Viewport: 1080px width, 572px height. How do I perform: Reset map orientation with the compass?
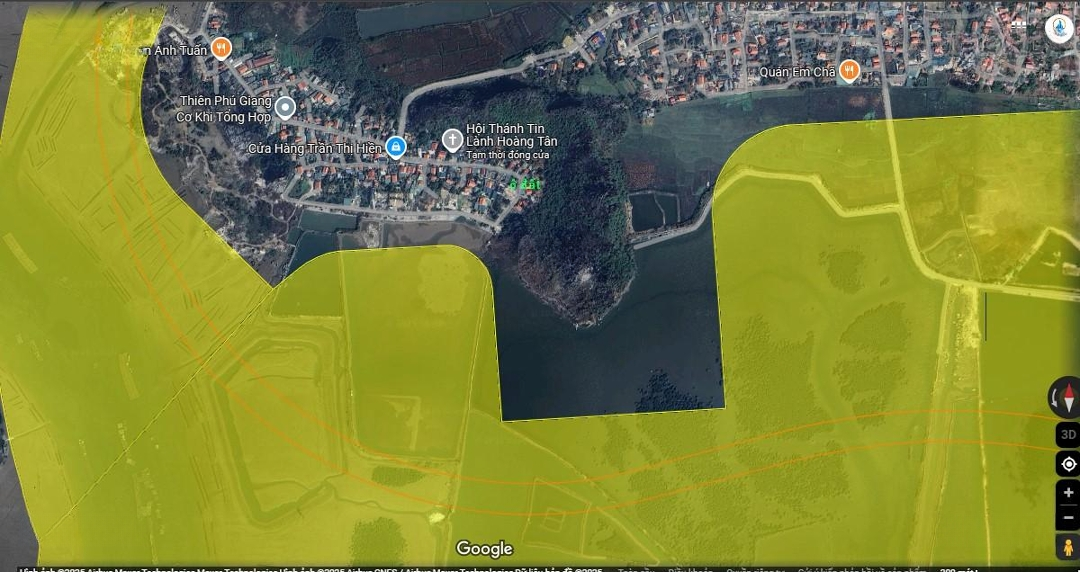point(1066,398)
